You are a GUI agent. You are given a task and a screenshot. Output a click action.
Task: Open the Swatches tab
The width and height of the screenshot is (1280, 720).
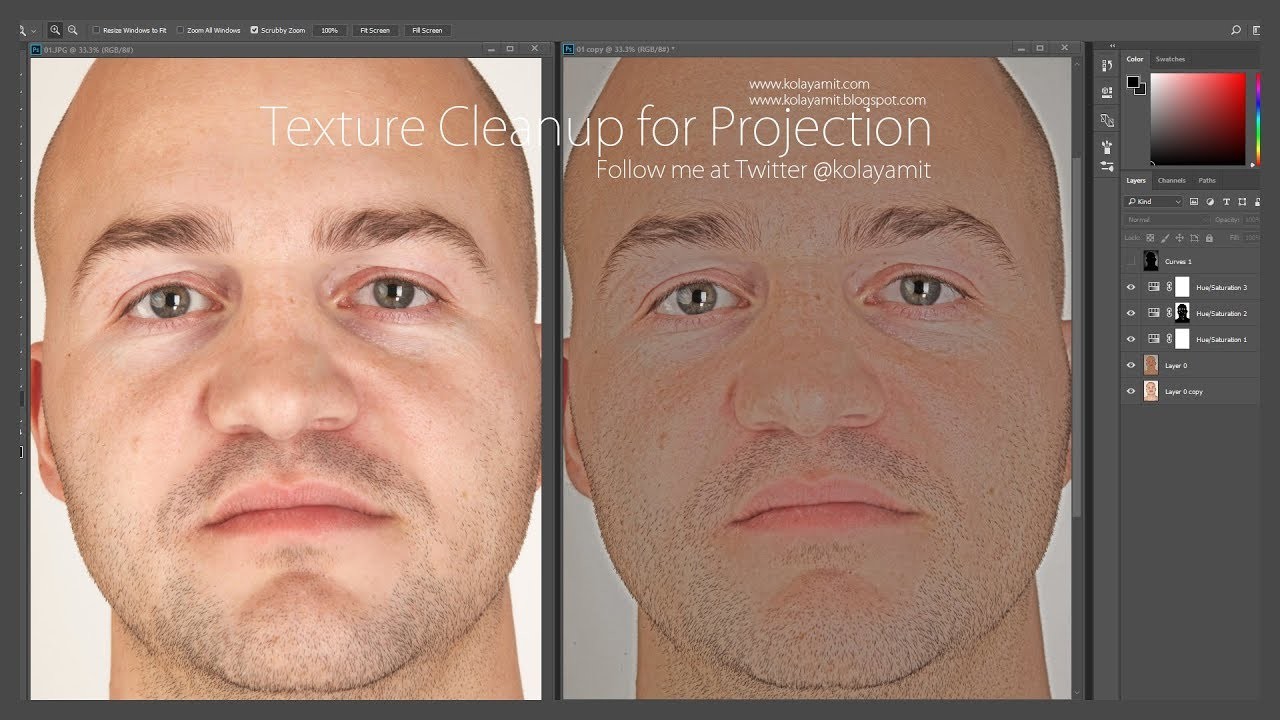1169,59
